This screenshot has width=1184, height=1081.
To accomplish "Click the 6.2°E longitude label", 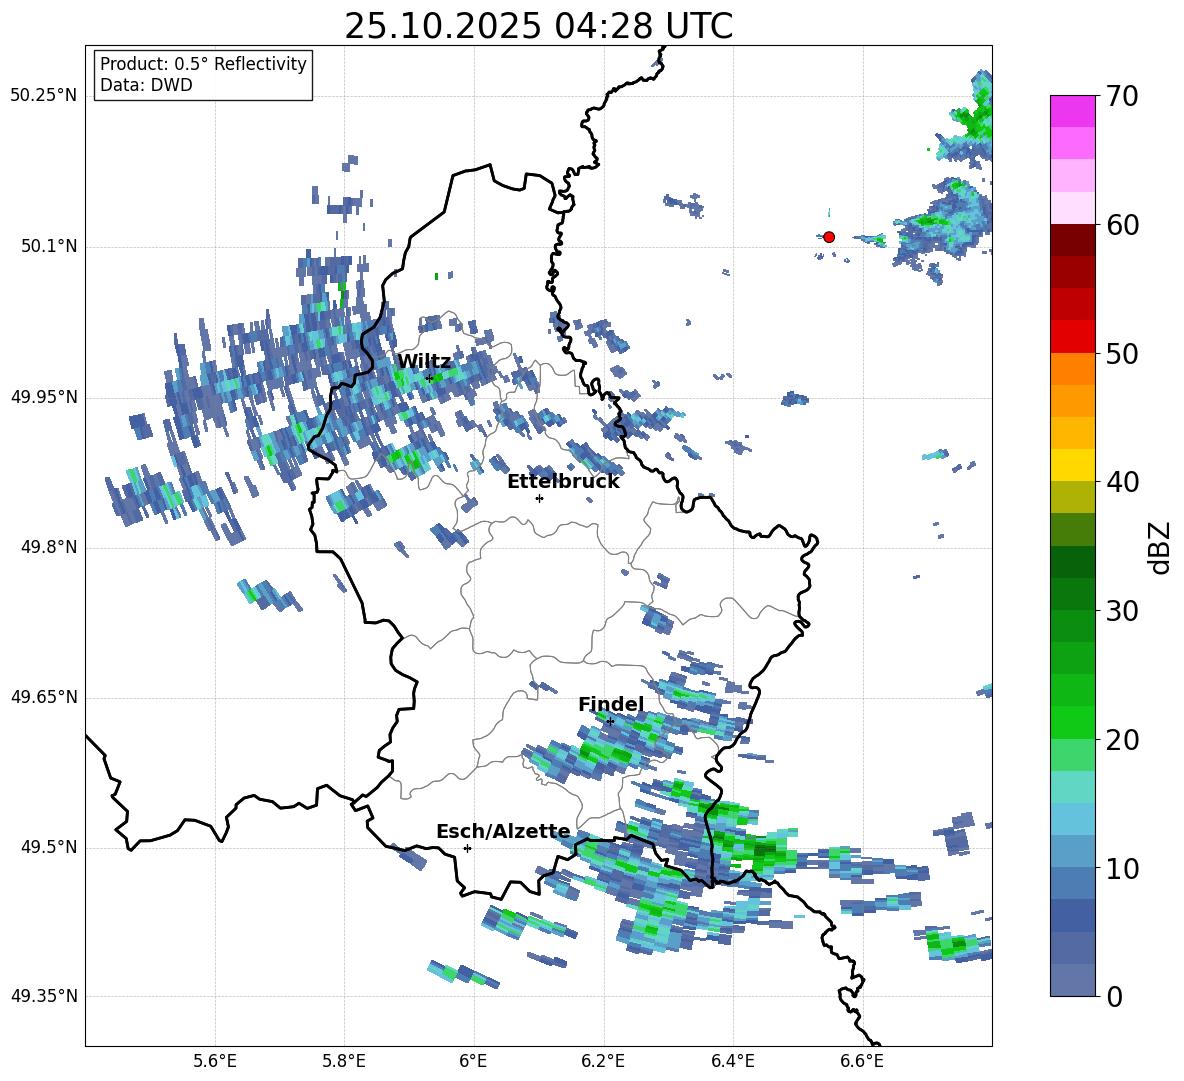I will 603,1062.
